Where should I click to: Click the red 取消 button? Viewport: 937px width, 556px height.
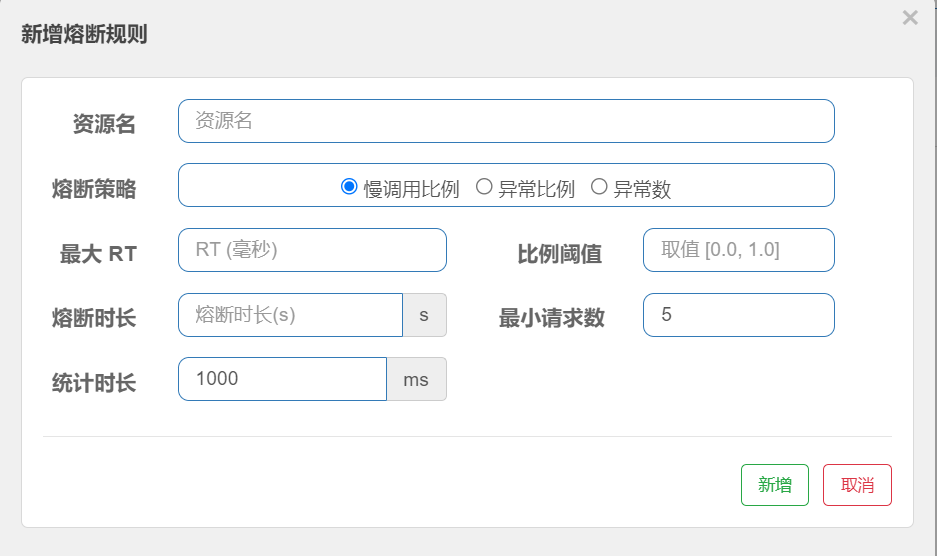tap(857, 485)
